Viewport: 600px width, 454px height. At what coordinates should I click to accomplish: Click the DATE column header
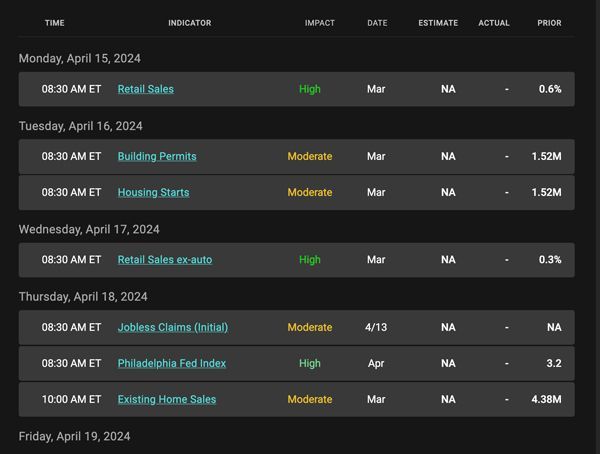click(377, 23)
